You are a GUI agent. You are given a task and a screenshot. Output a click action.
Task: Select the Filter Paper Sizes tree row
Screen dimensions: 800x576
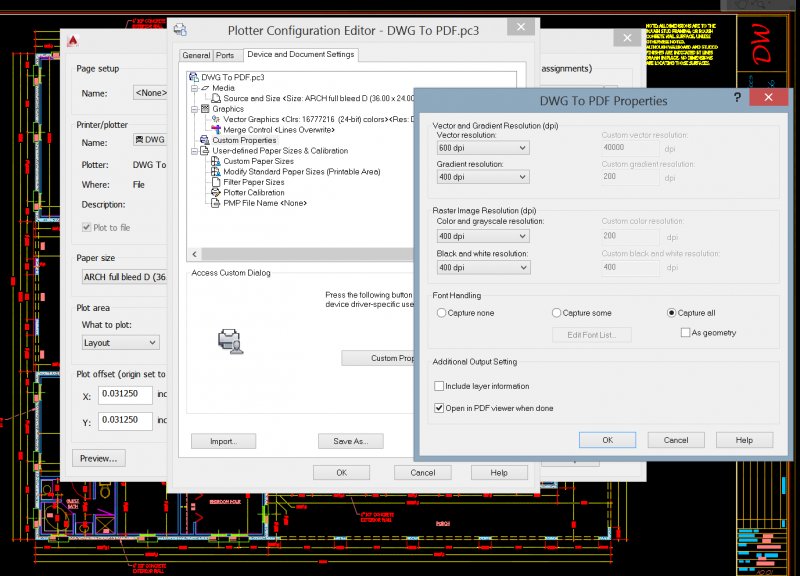point(248,182)
